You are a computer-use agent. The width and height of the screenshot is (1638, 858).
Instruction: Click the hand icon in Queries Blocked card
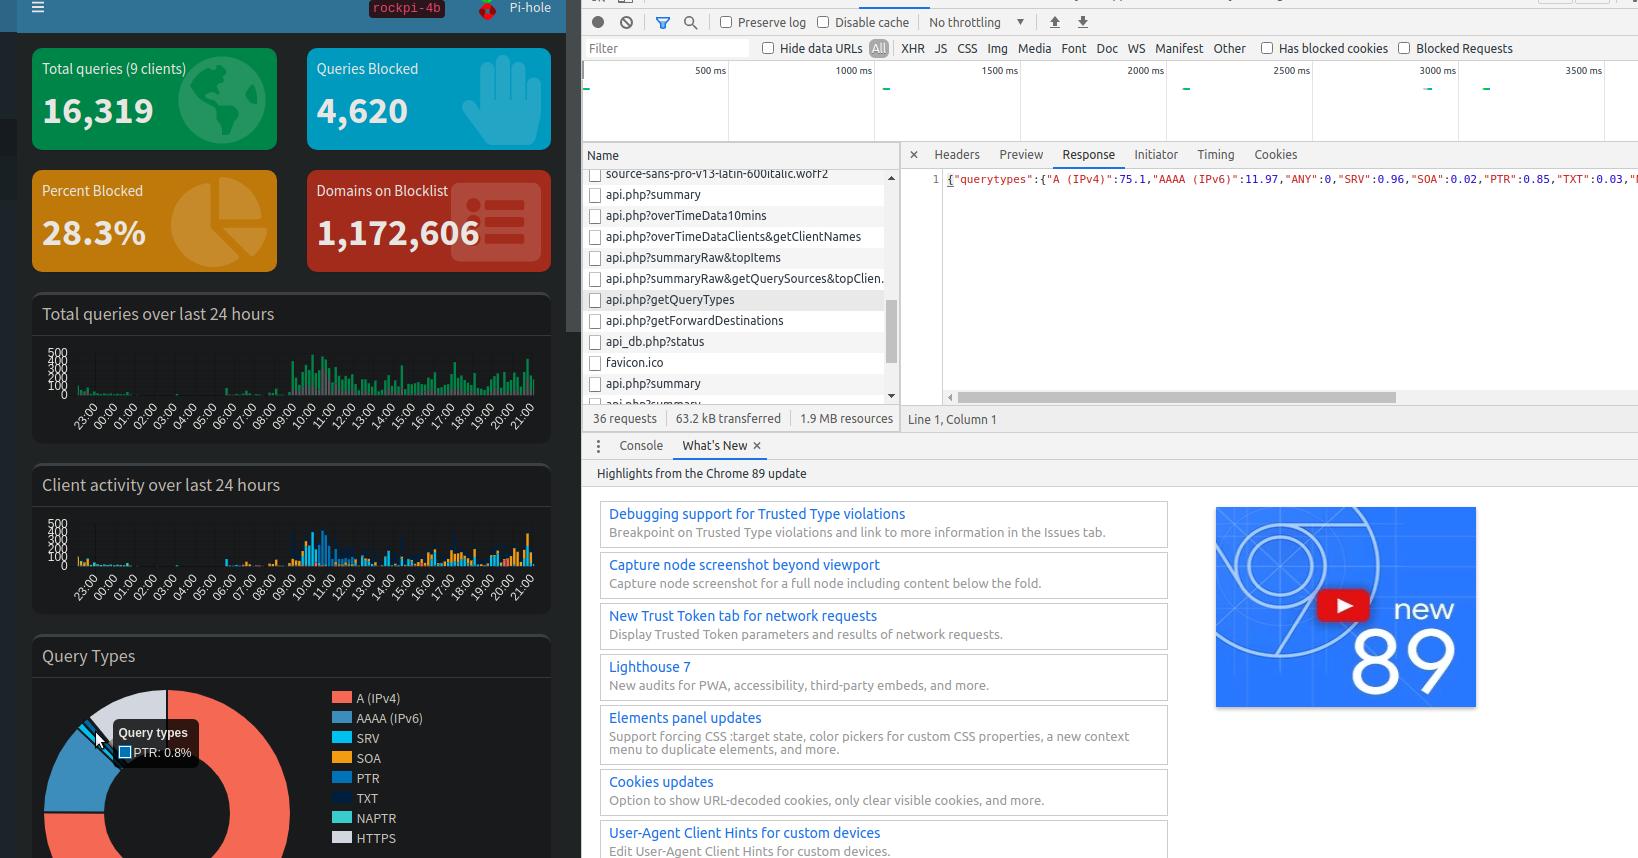pyautogui.click(x=503, y=99)
